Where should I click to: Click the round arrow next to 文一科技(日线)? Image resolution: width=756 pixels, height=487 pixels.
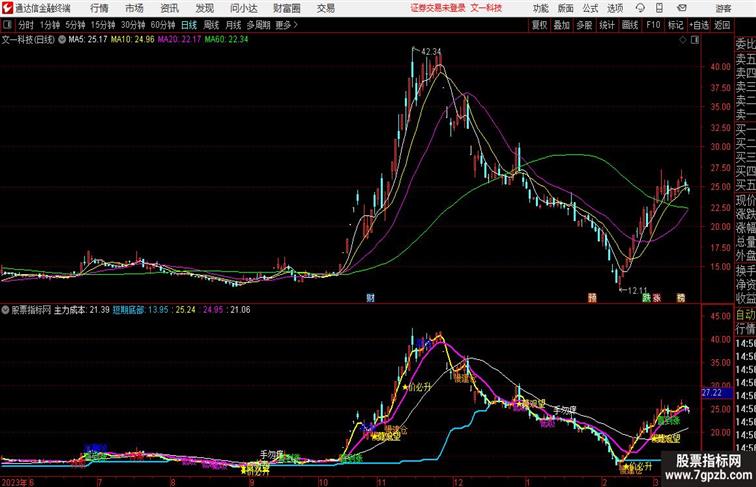[62, 40]
